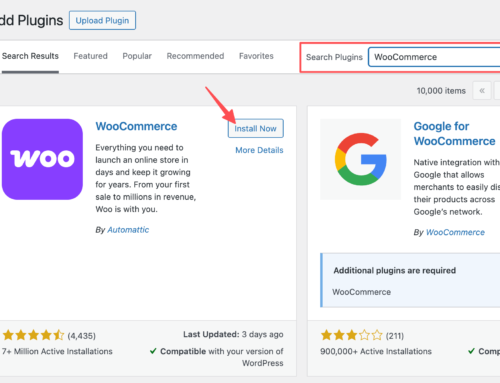Click the Upload Plugin button
The image size is (500, 383).
(x=102, y=20)
